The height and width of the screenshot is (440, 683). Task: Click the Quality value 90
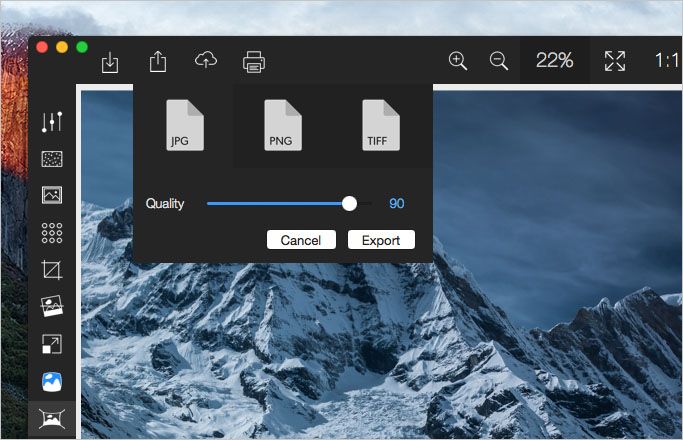tap(397, 203)
